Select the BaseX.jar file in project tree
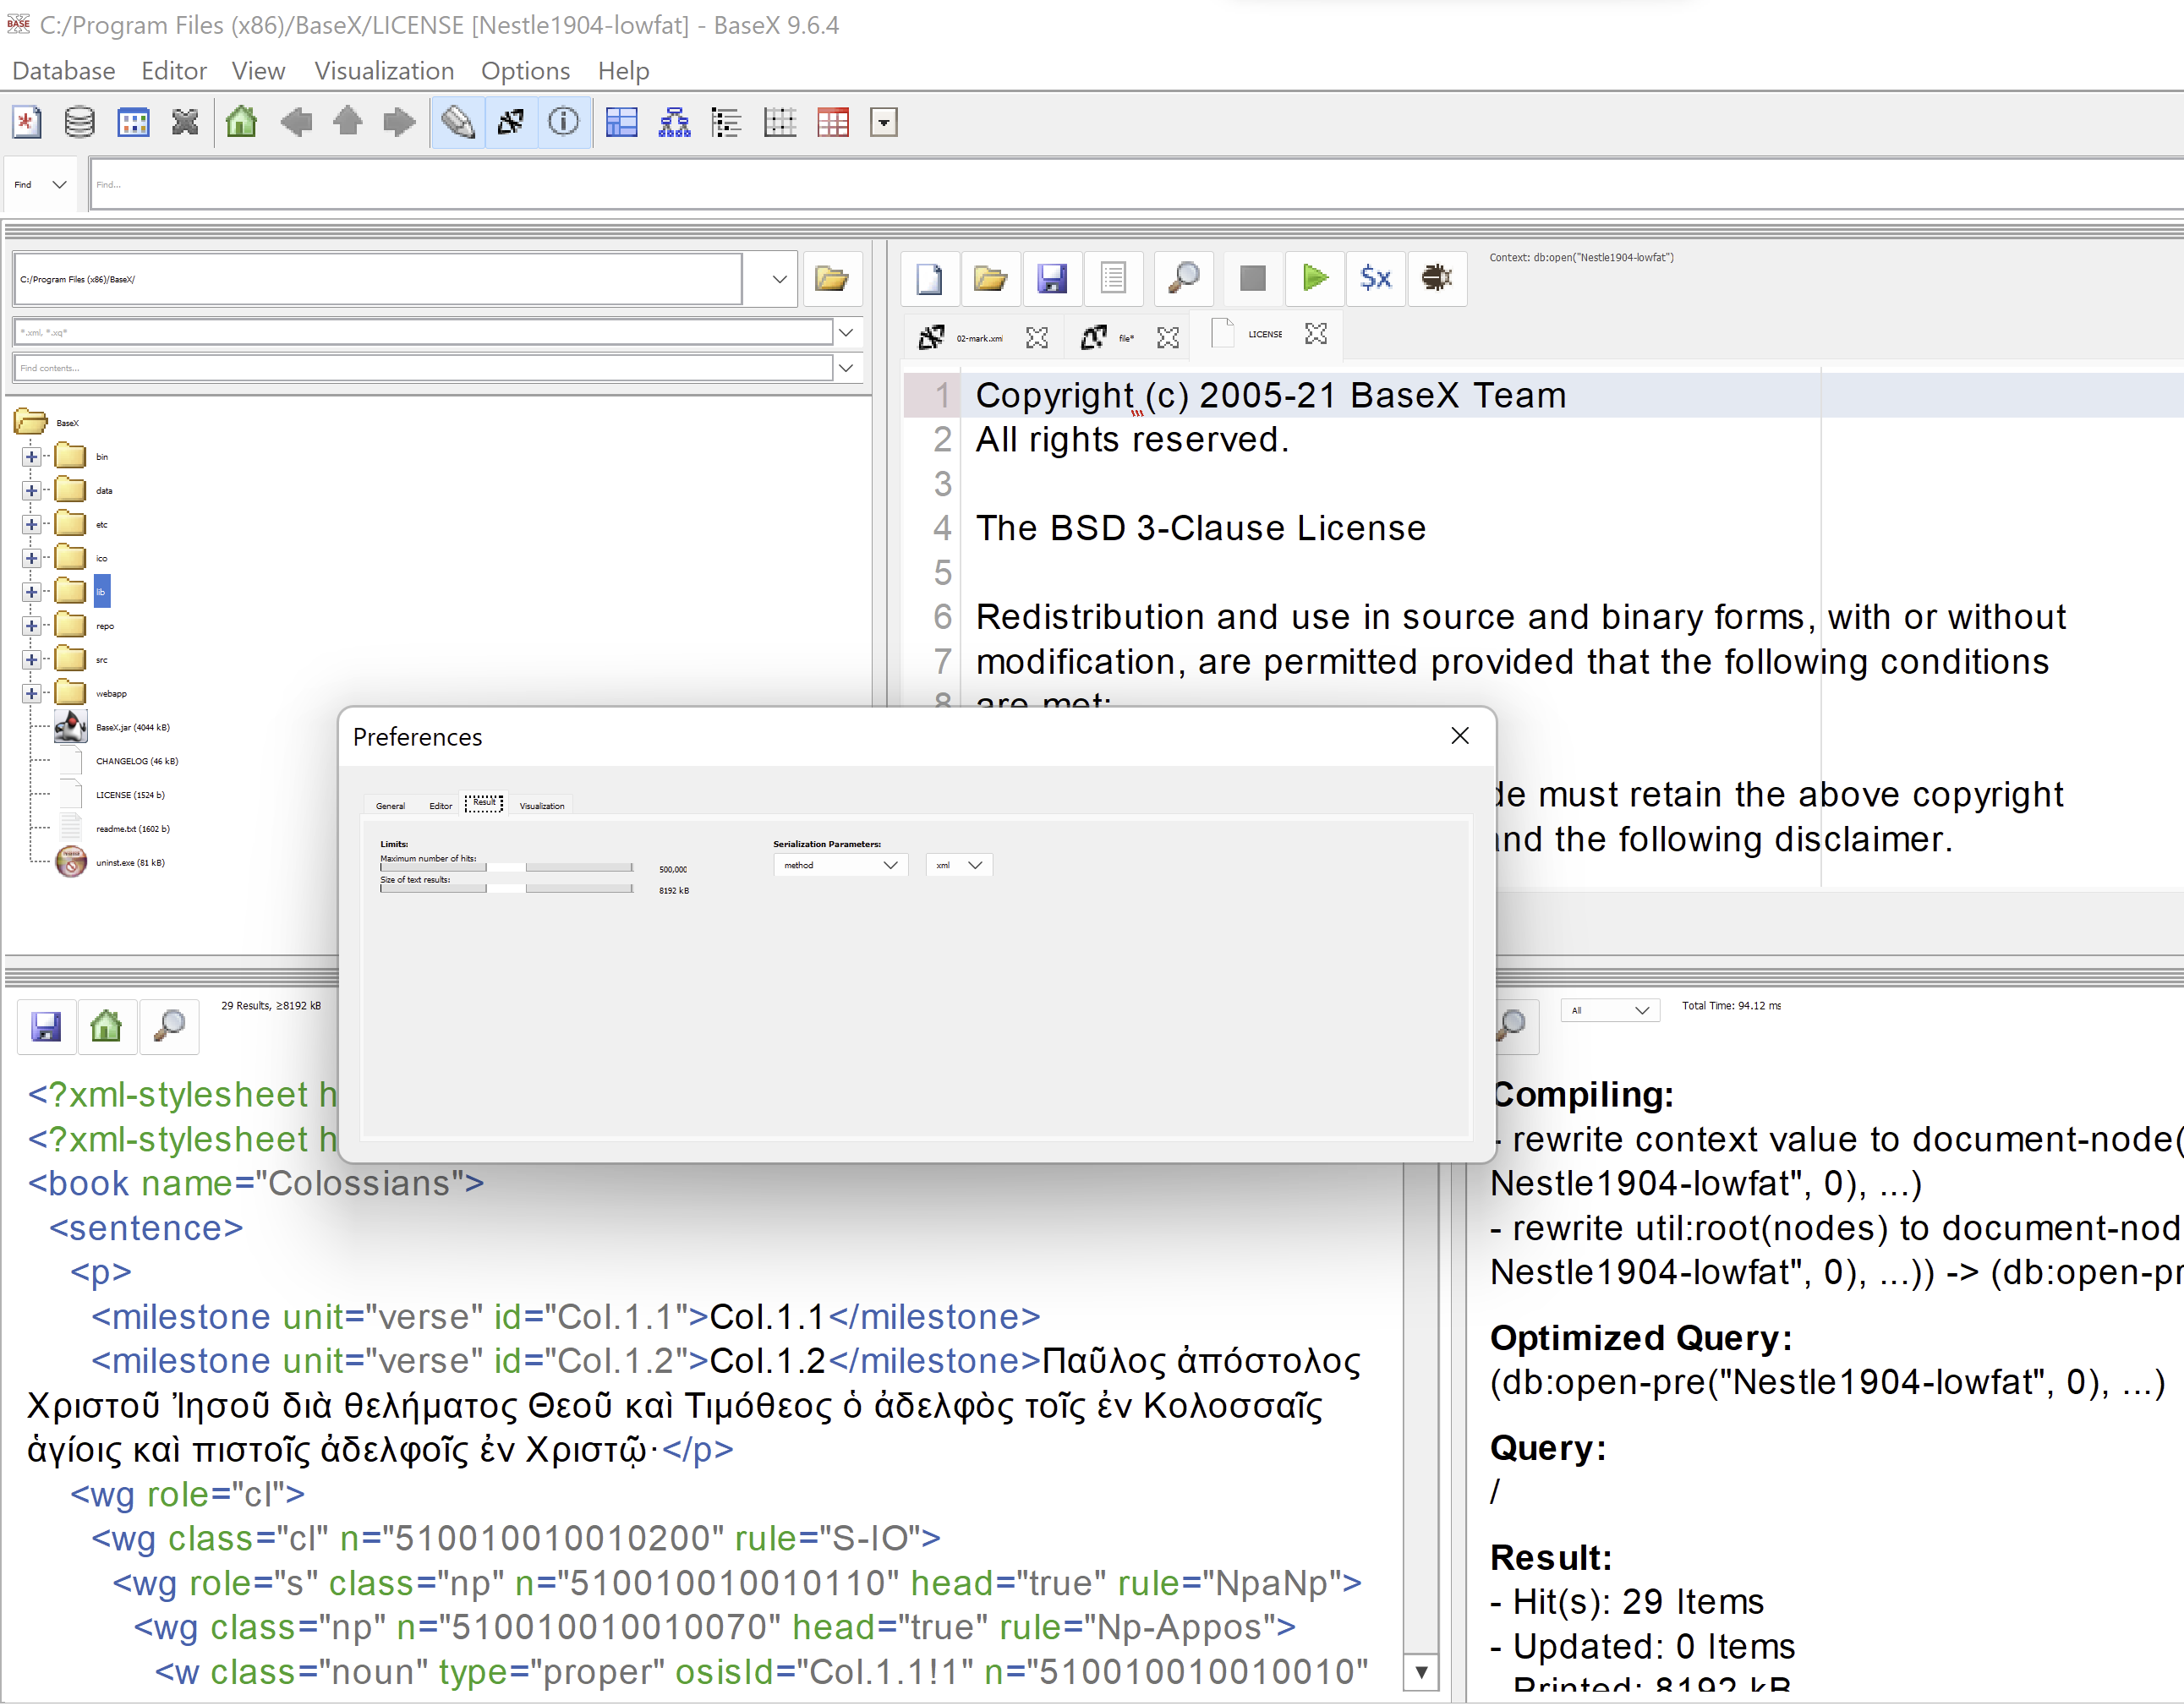The image size is (2184, 1706). coord(133,728)
